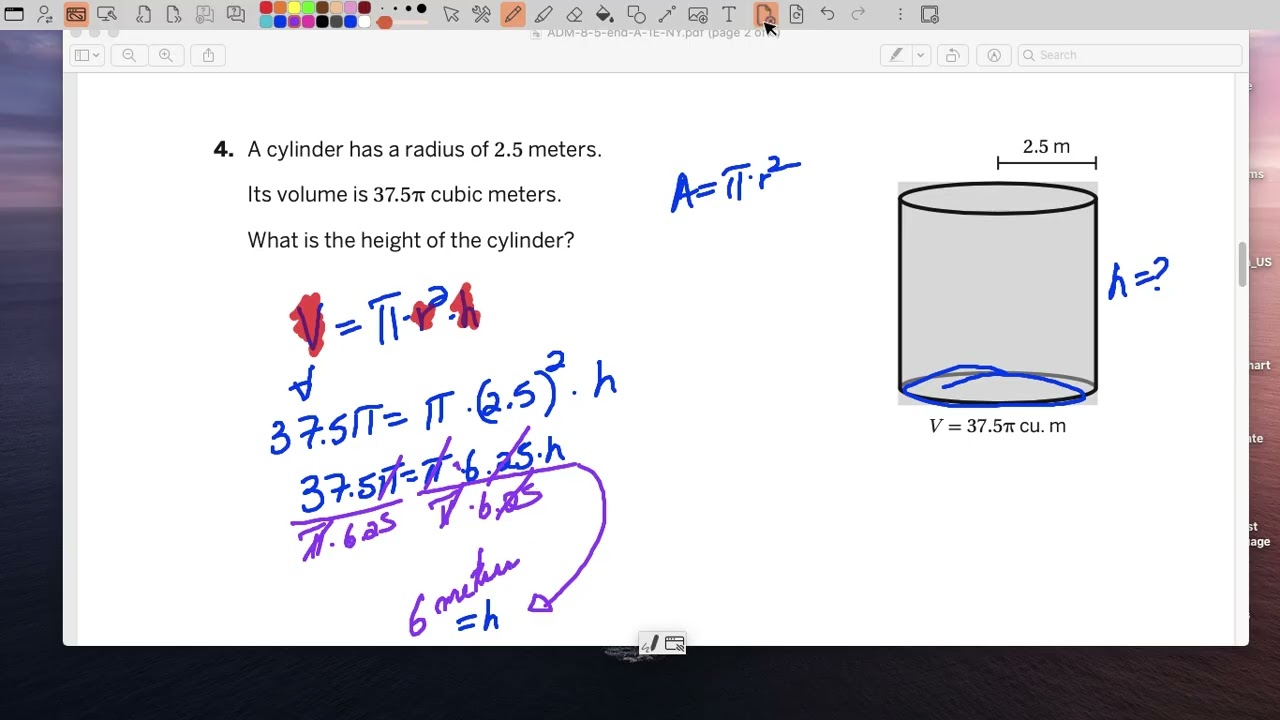Choose the largest pen dot size

click(x=421, y=8)
